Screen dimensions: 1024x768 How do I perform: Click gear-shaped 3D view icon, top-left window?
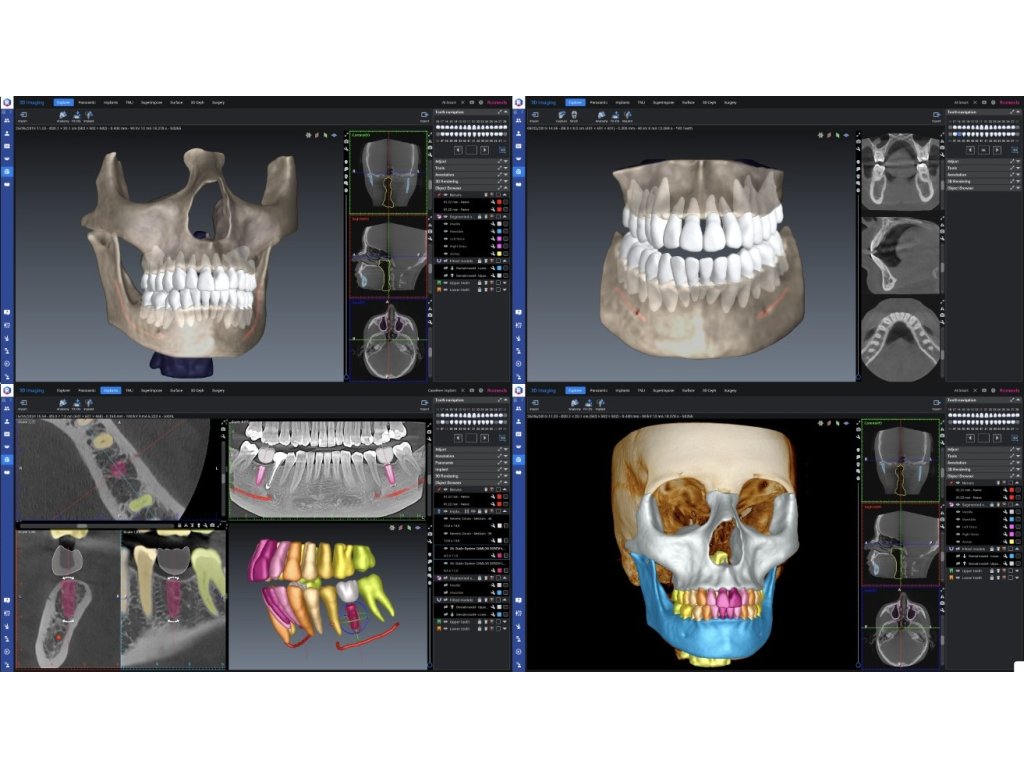click(x=308, y=135)
